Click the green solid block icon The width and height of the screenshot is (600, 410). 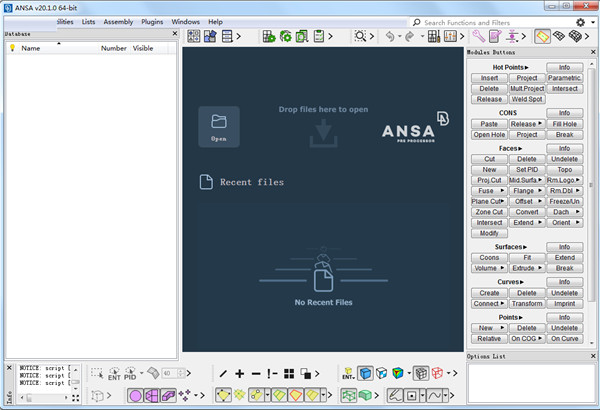(365, 395)
